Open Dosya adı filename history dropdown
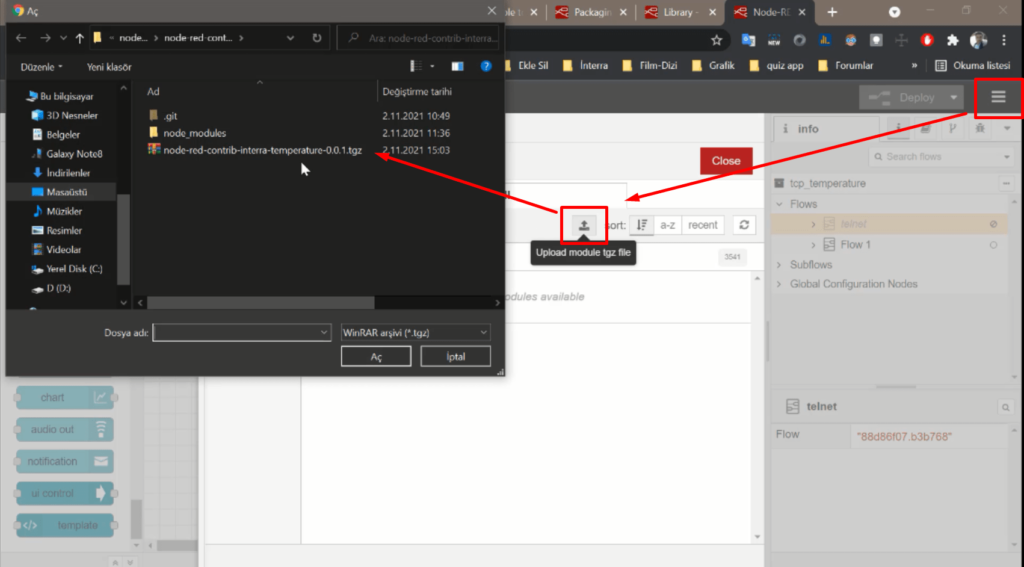This screenshot has width=1024, height=567. (x=324, y=332)
